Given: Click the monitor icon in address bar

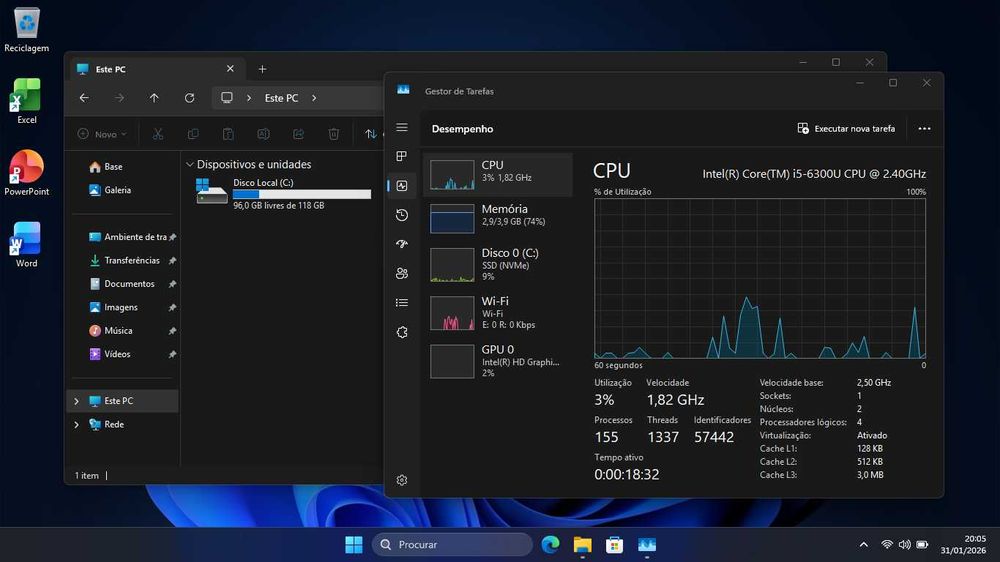Looking at the screenshot, I should pos(226,98).
